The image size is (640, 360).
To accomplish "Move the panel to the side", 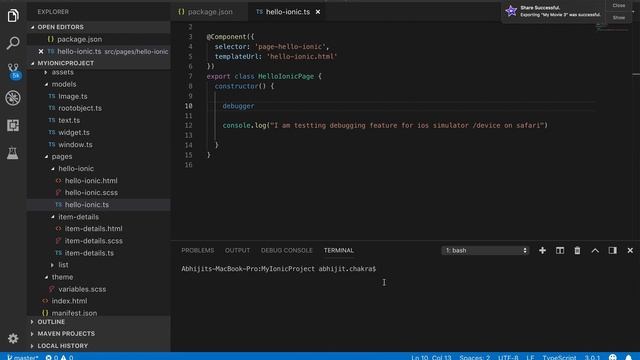I will click(x=613, y=250).
